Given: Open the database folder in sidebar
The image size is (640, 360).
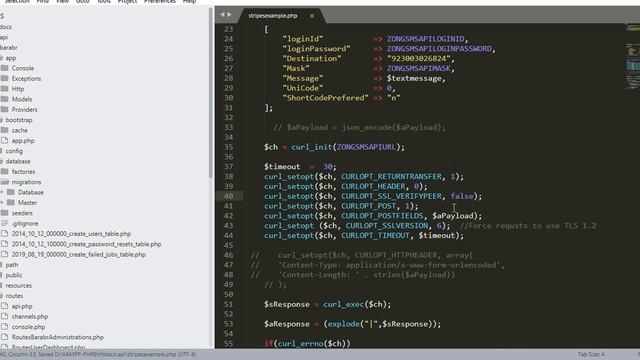Looking at the screenshot, I should 18,161.
